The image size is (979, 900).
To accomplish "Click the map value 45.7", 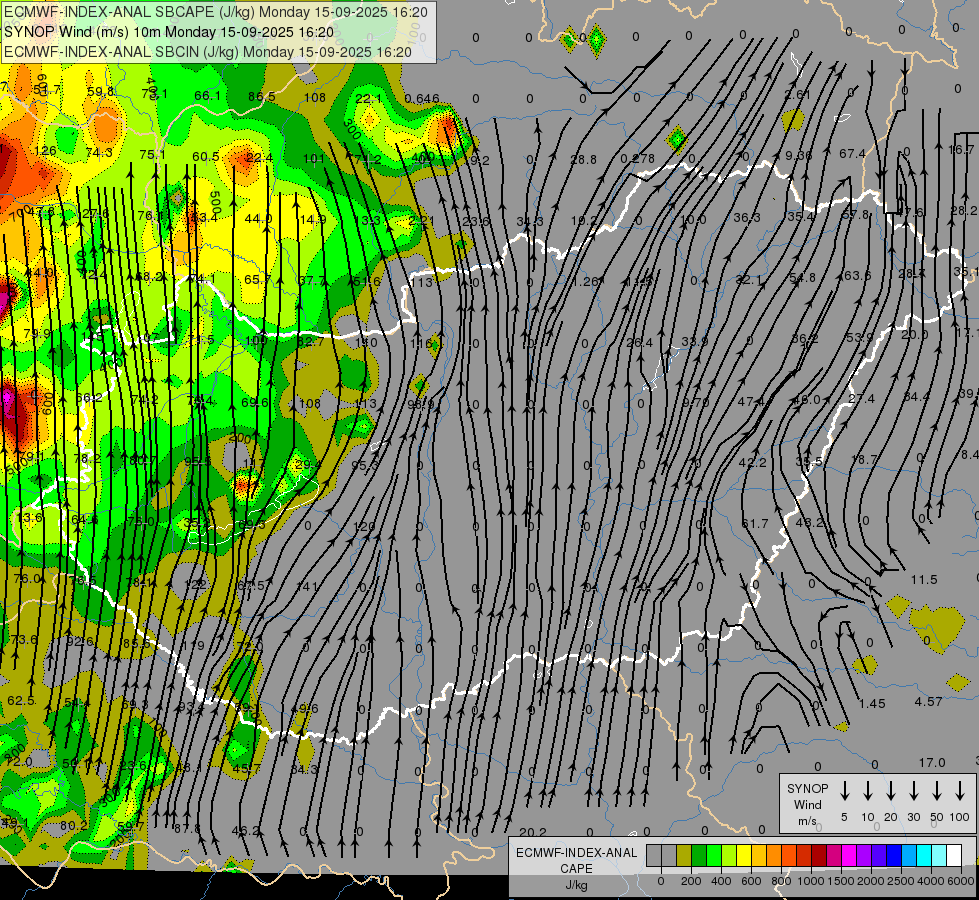I will tap(247, 769).
